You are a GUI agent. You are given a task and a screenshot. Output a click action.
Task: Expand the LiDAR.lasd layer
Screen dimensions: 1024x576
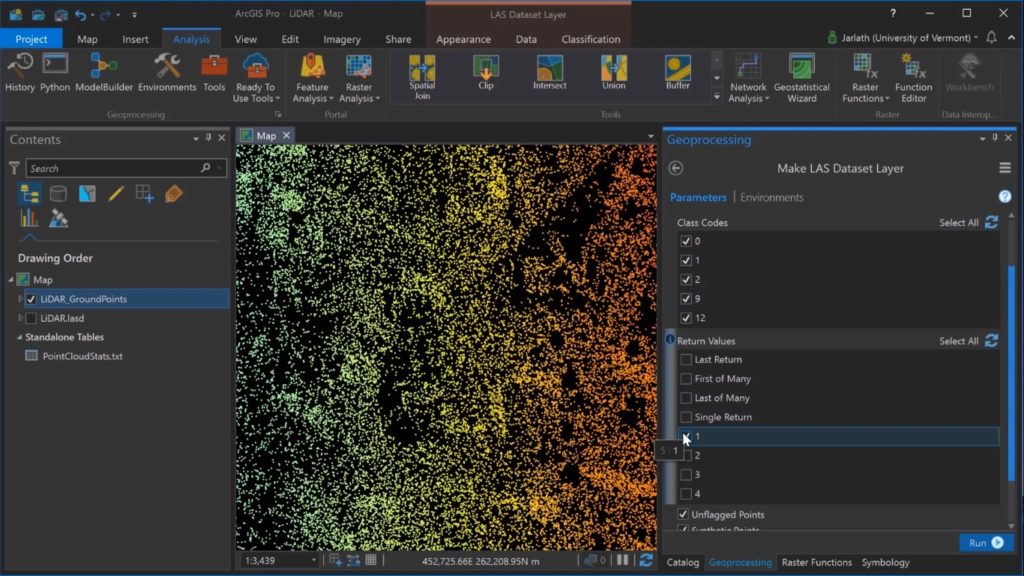coord(20,318)
